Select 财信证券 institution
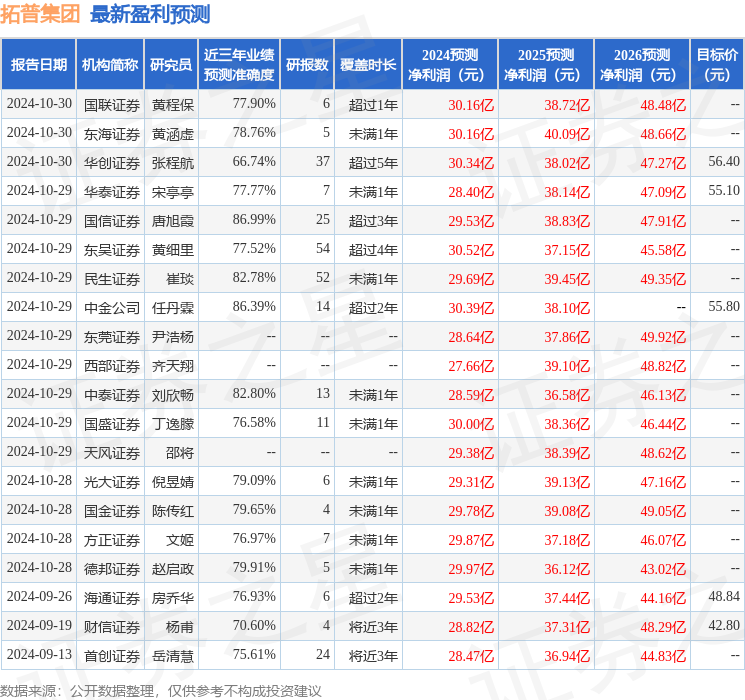 click(112, 627)
